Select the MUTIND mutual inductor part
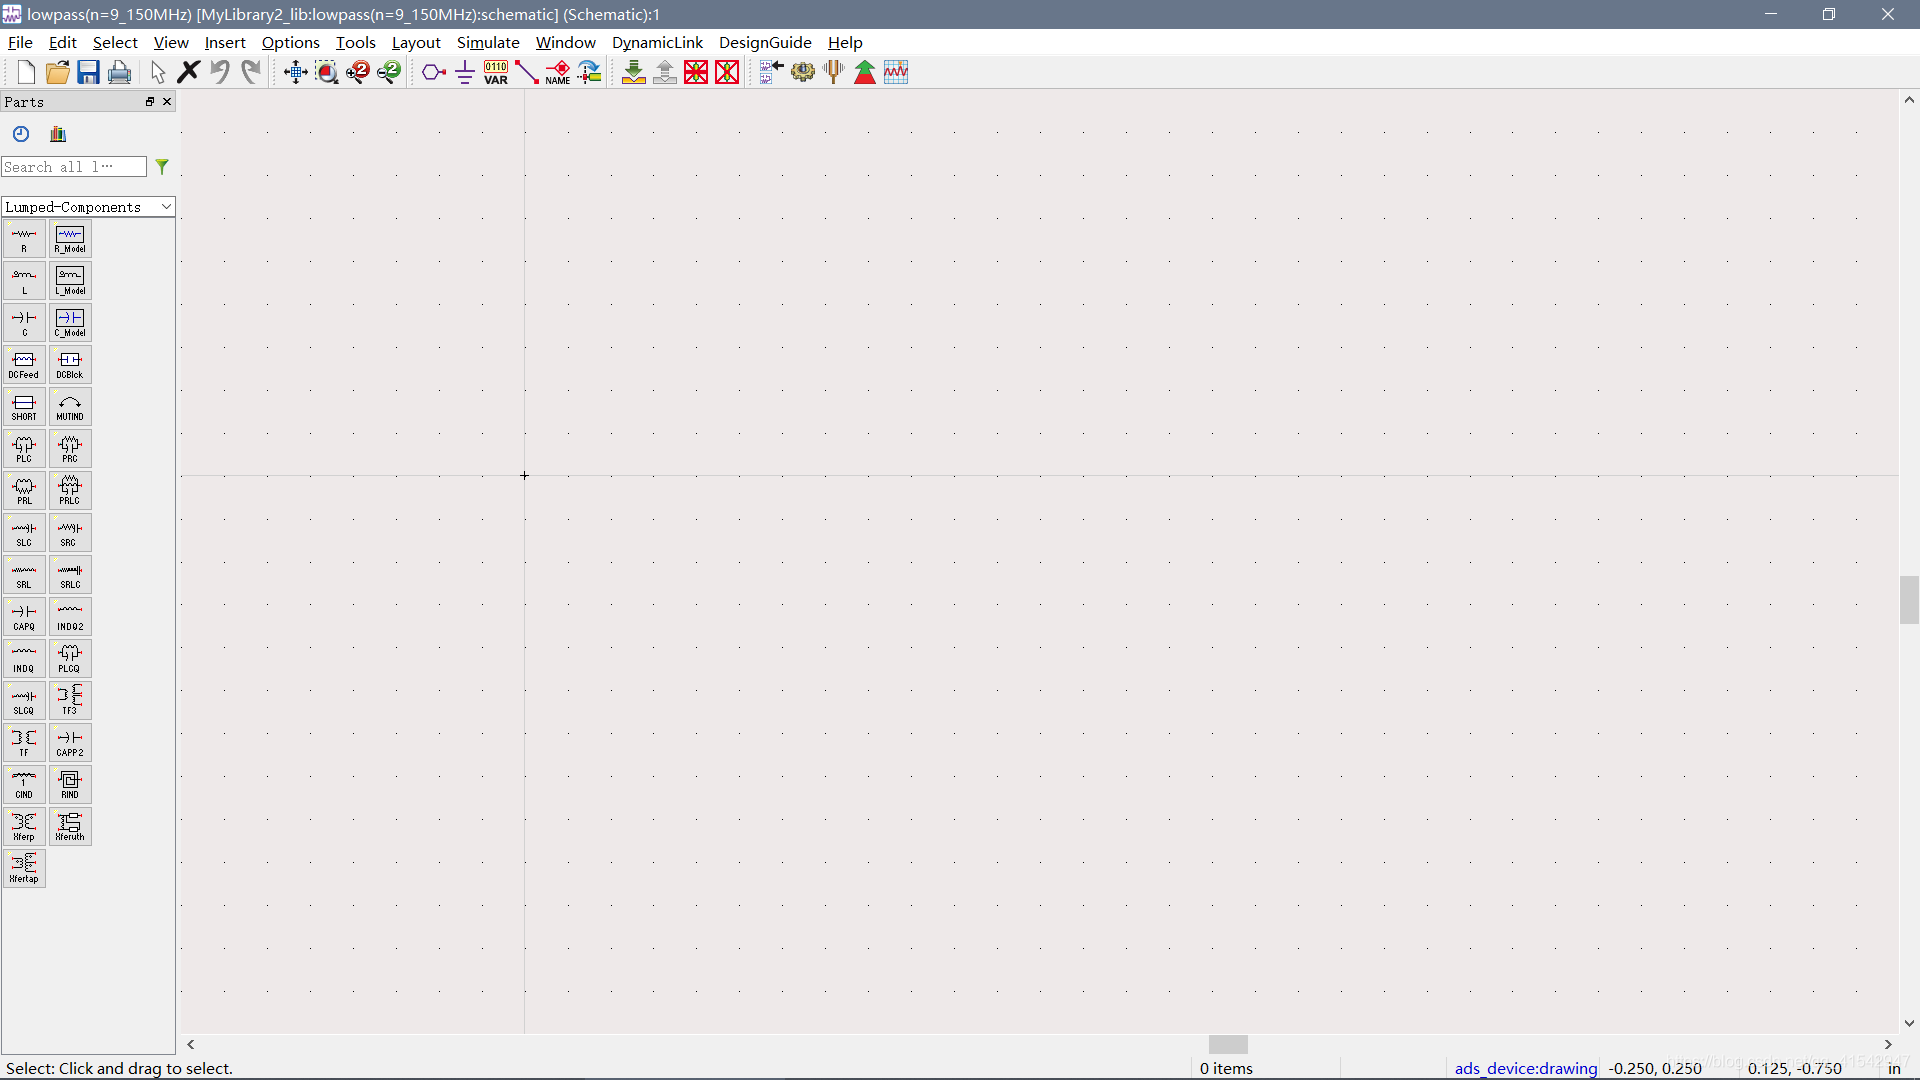 click(70, 407)
